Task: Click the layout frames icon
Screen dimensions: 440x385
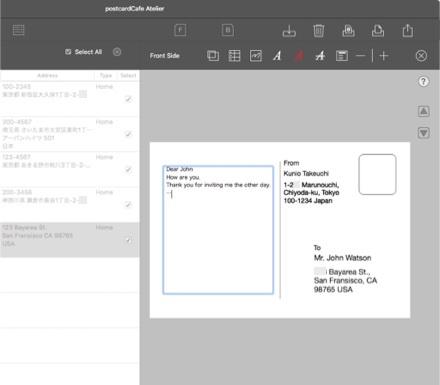Action: (x=213, y=56)
